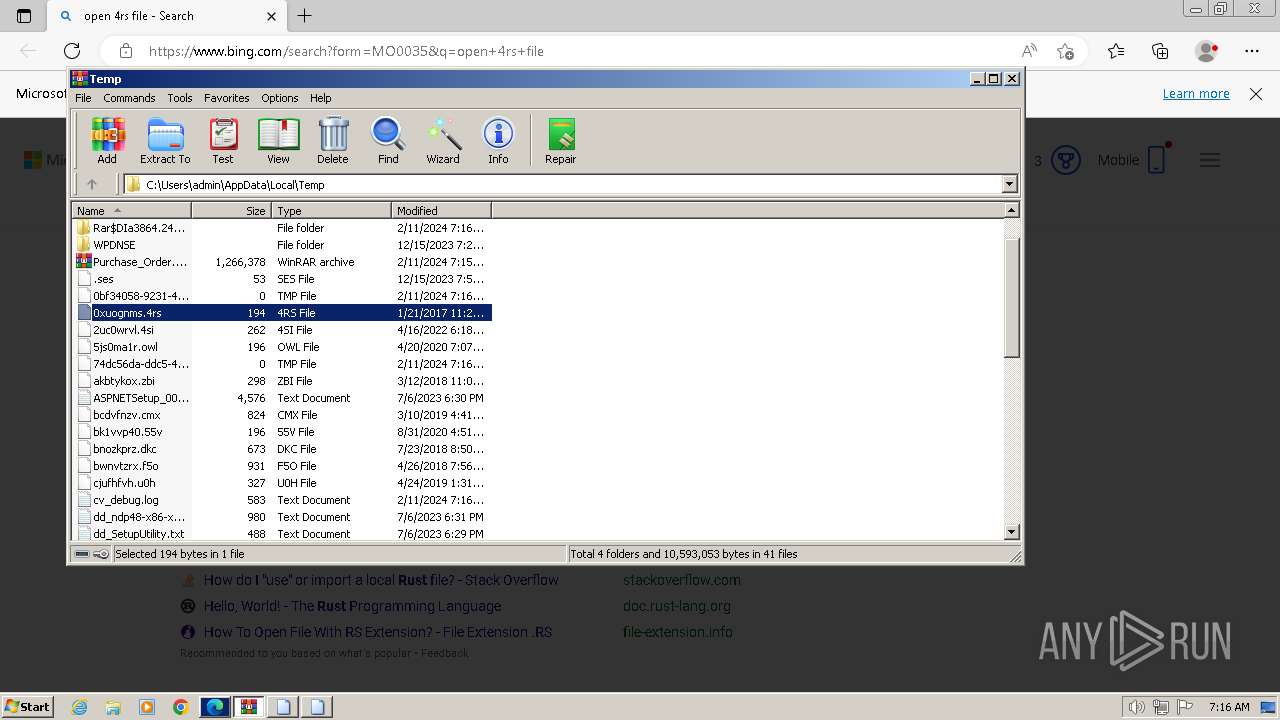Open the View toolbar icon

278,140
